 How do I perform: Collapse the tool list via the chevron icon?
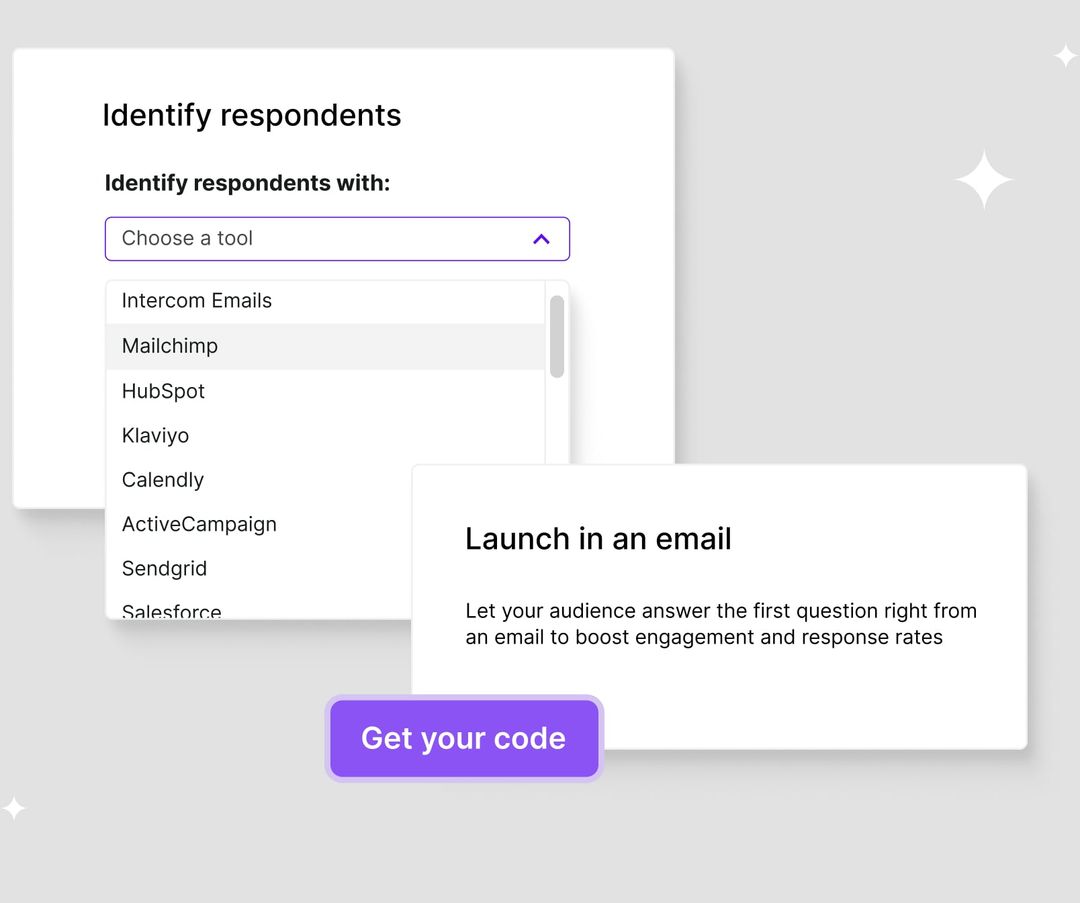541,239
